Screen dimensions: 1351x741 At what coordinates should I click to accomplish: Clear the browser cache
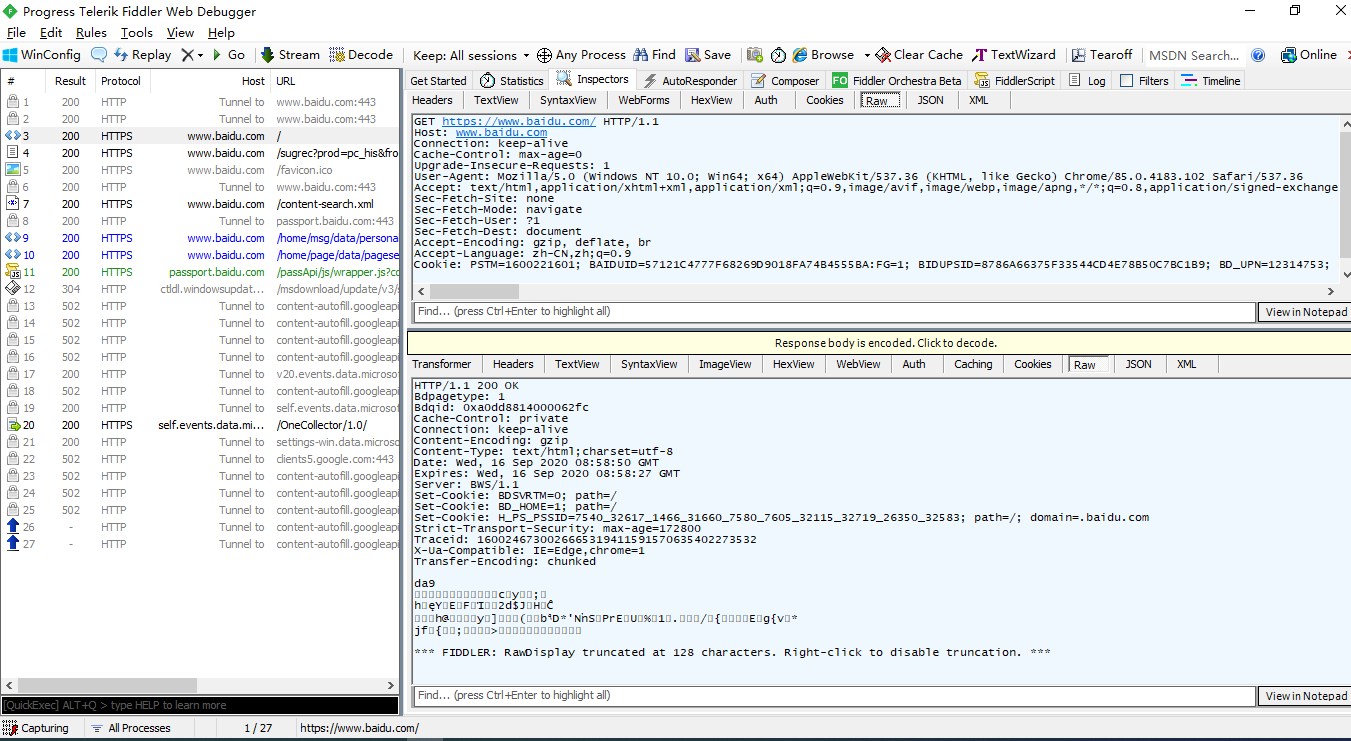[919, 55]
